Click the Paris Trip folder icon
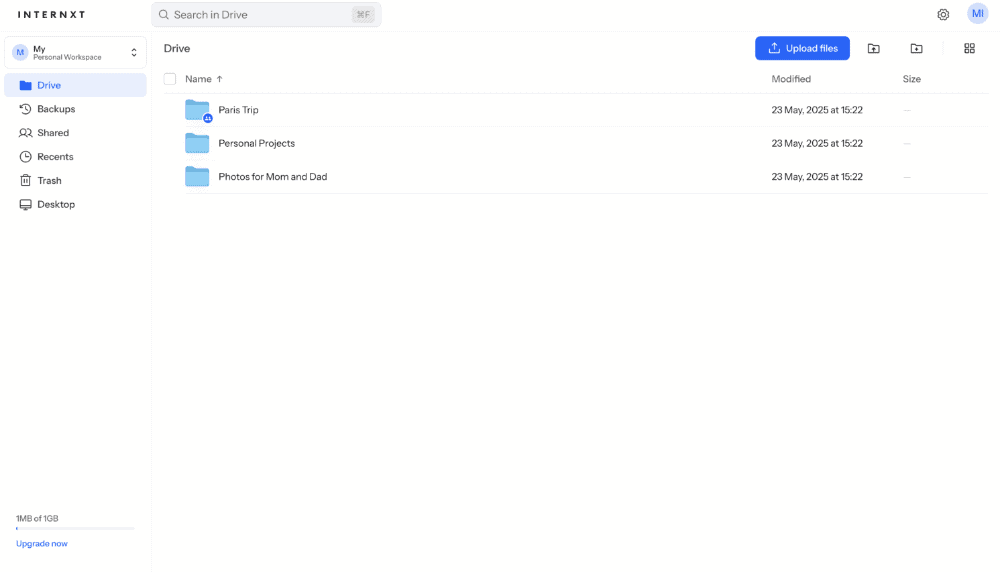 coord(197,110)
